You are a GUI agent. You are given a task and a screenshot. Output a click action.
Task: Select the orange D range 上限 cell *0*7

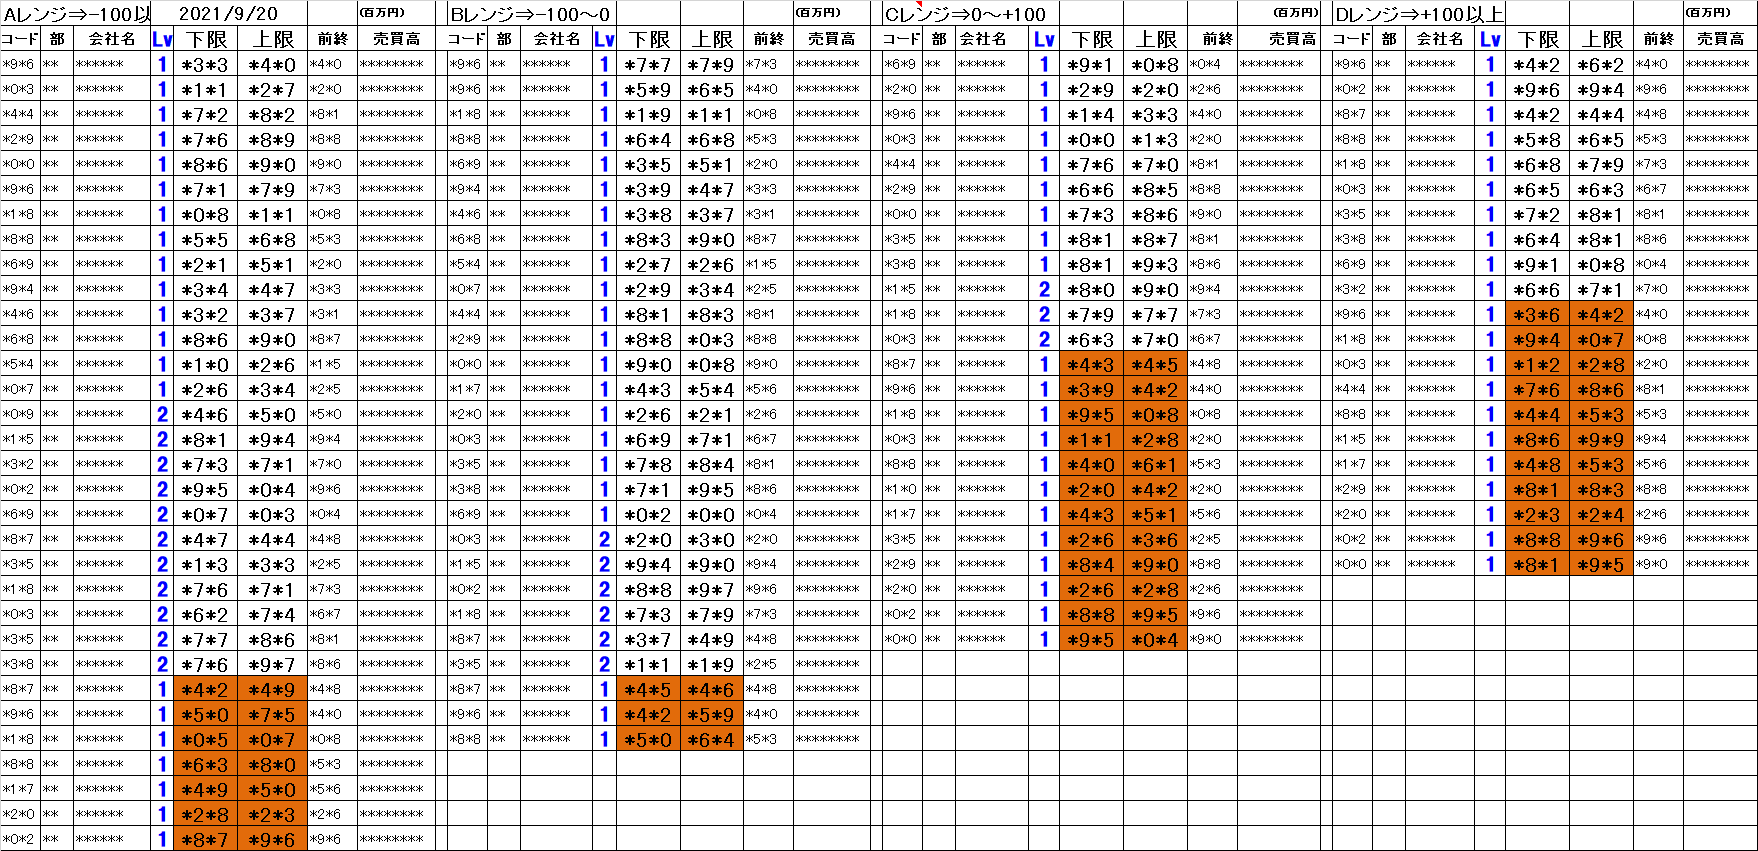[x=1601, y=339]
